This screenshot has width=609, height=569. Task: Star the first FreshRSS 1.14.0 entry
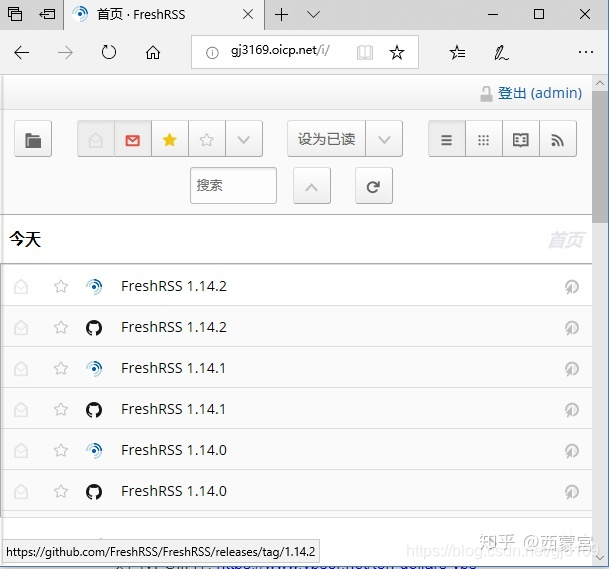coord(61,451)
